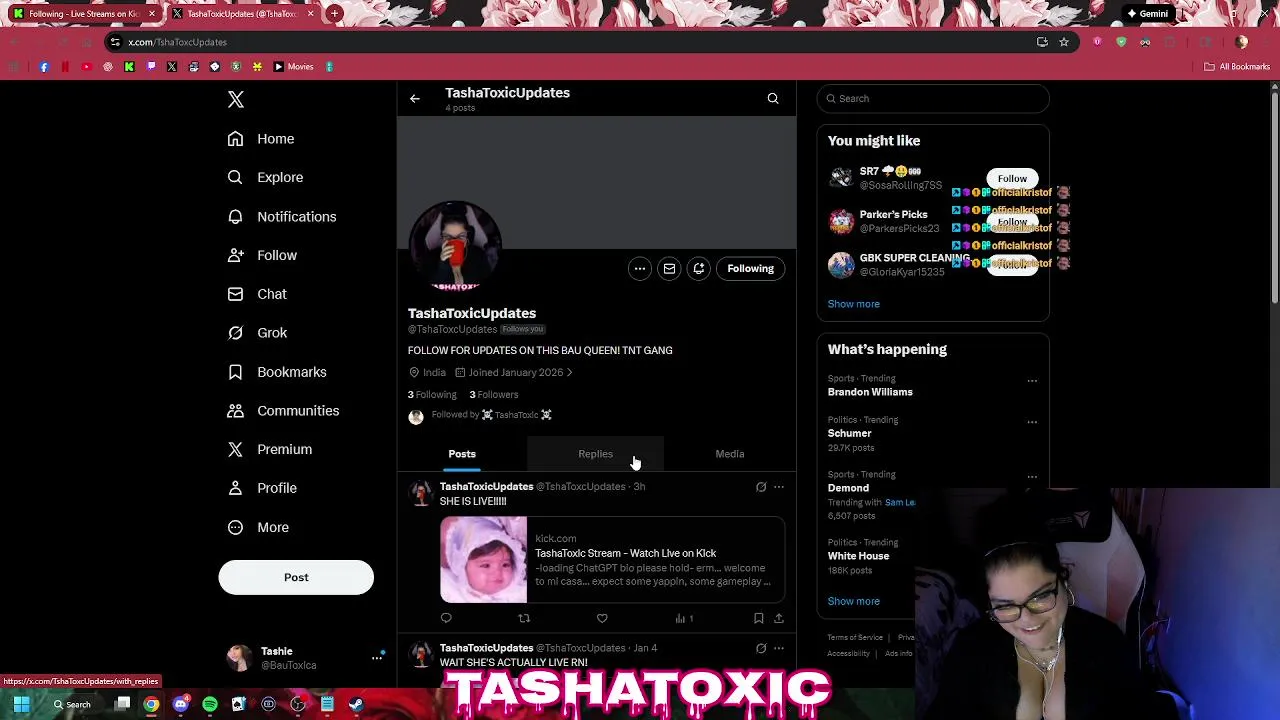
Task: Select the Replies tab
Action: click(x=595, y=454)
